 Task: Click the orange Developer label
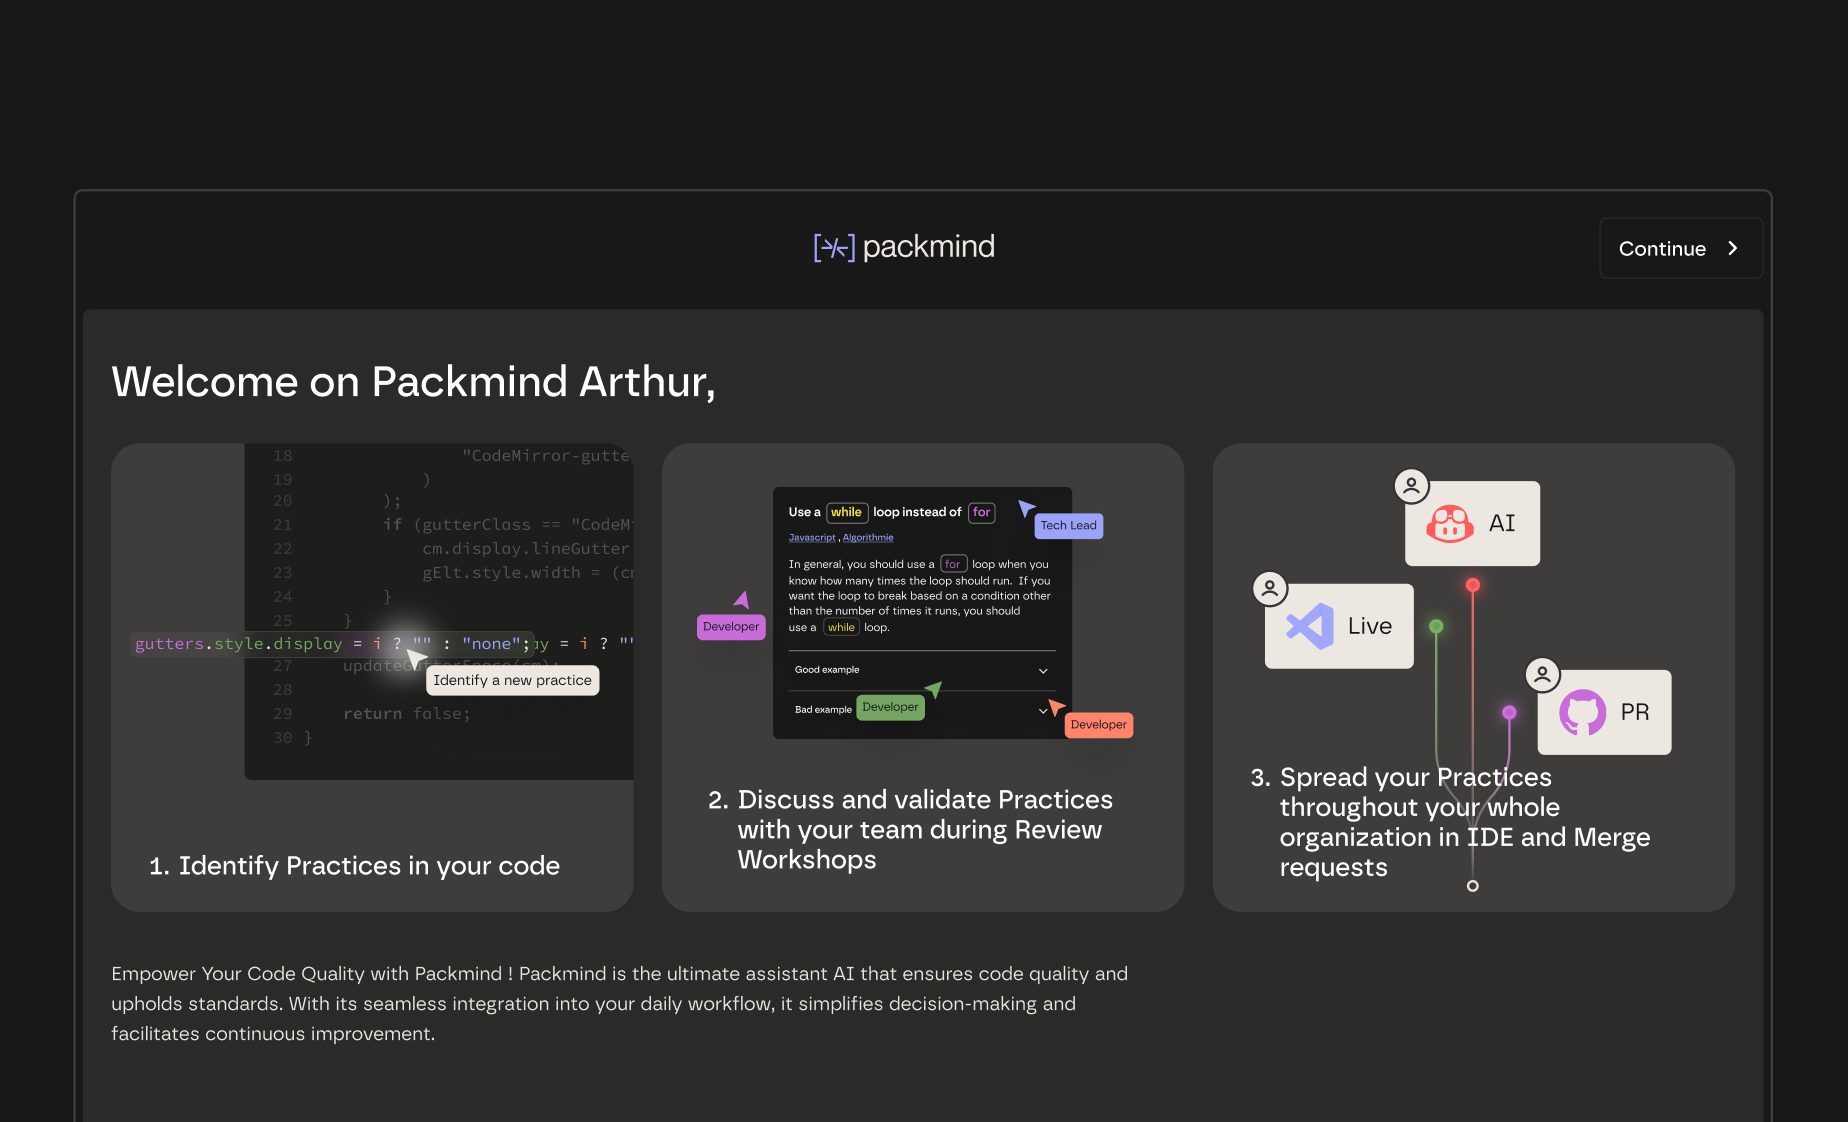[x=1098, y=725]
